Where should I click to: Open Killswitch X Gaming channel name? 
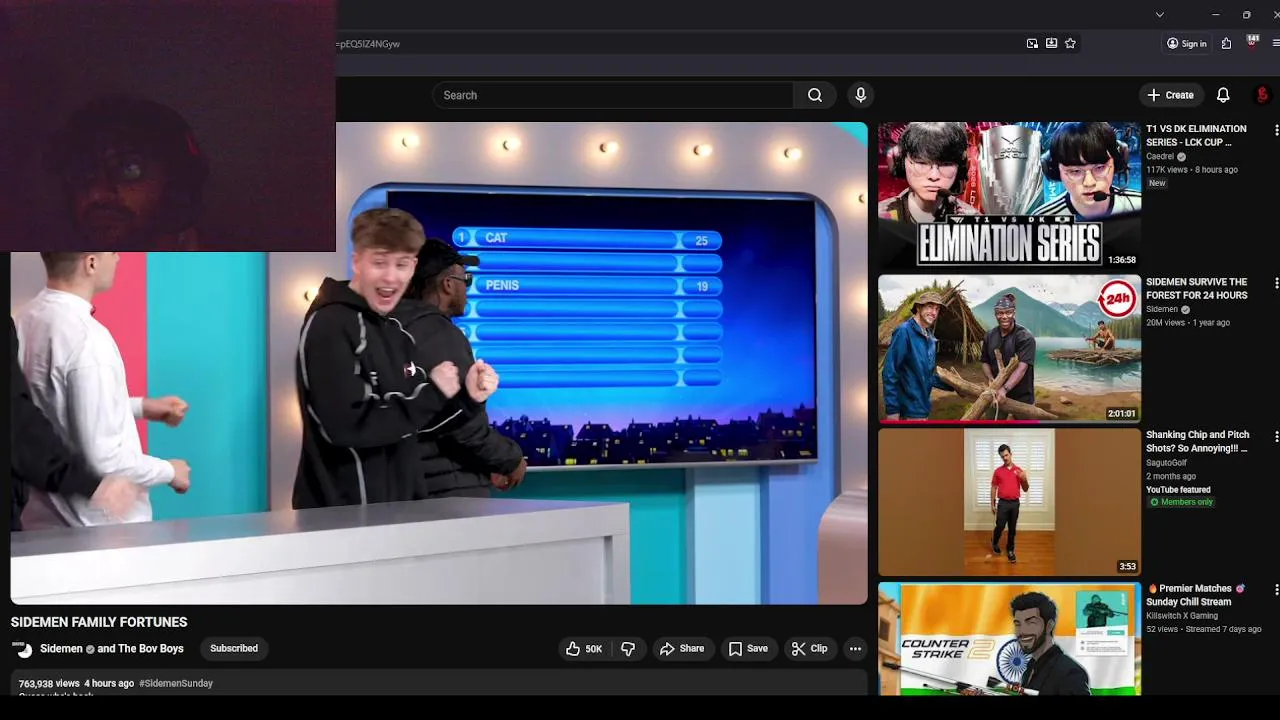1182,616
